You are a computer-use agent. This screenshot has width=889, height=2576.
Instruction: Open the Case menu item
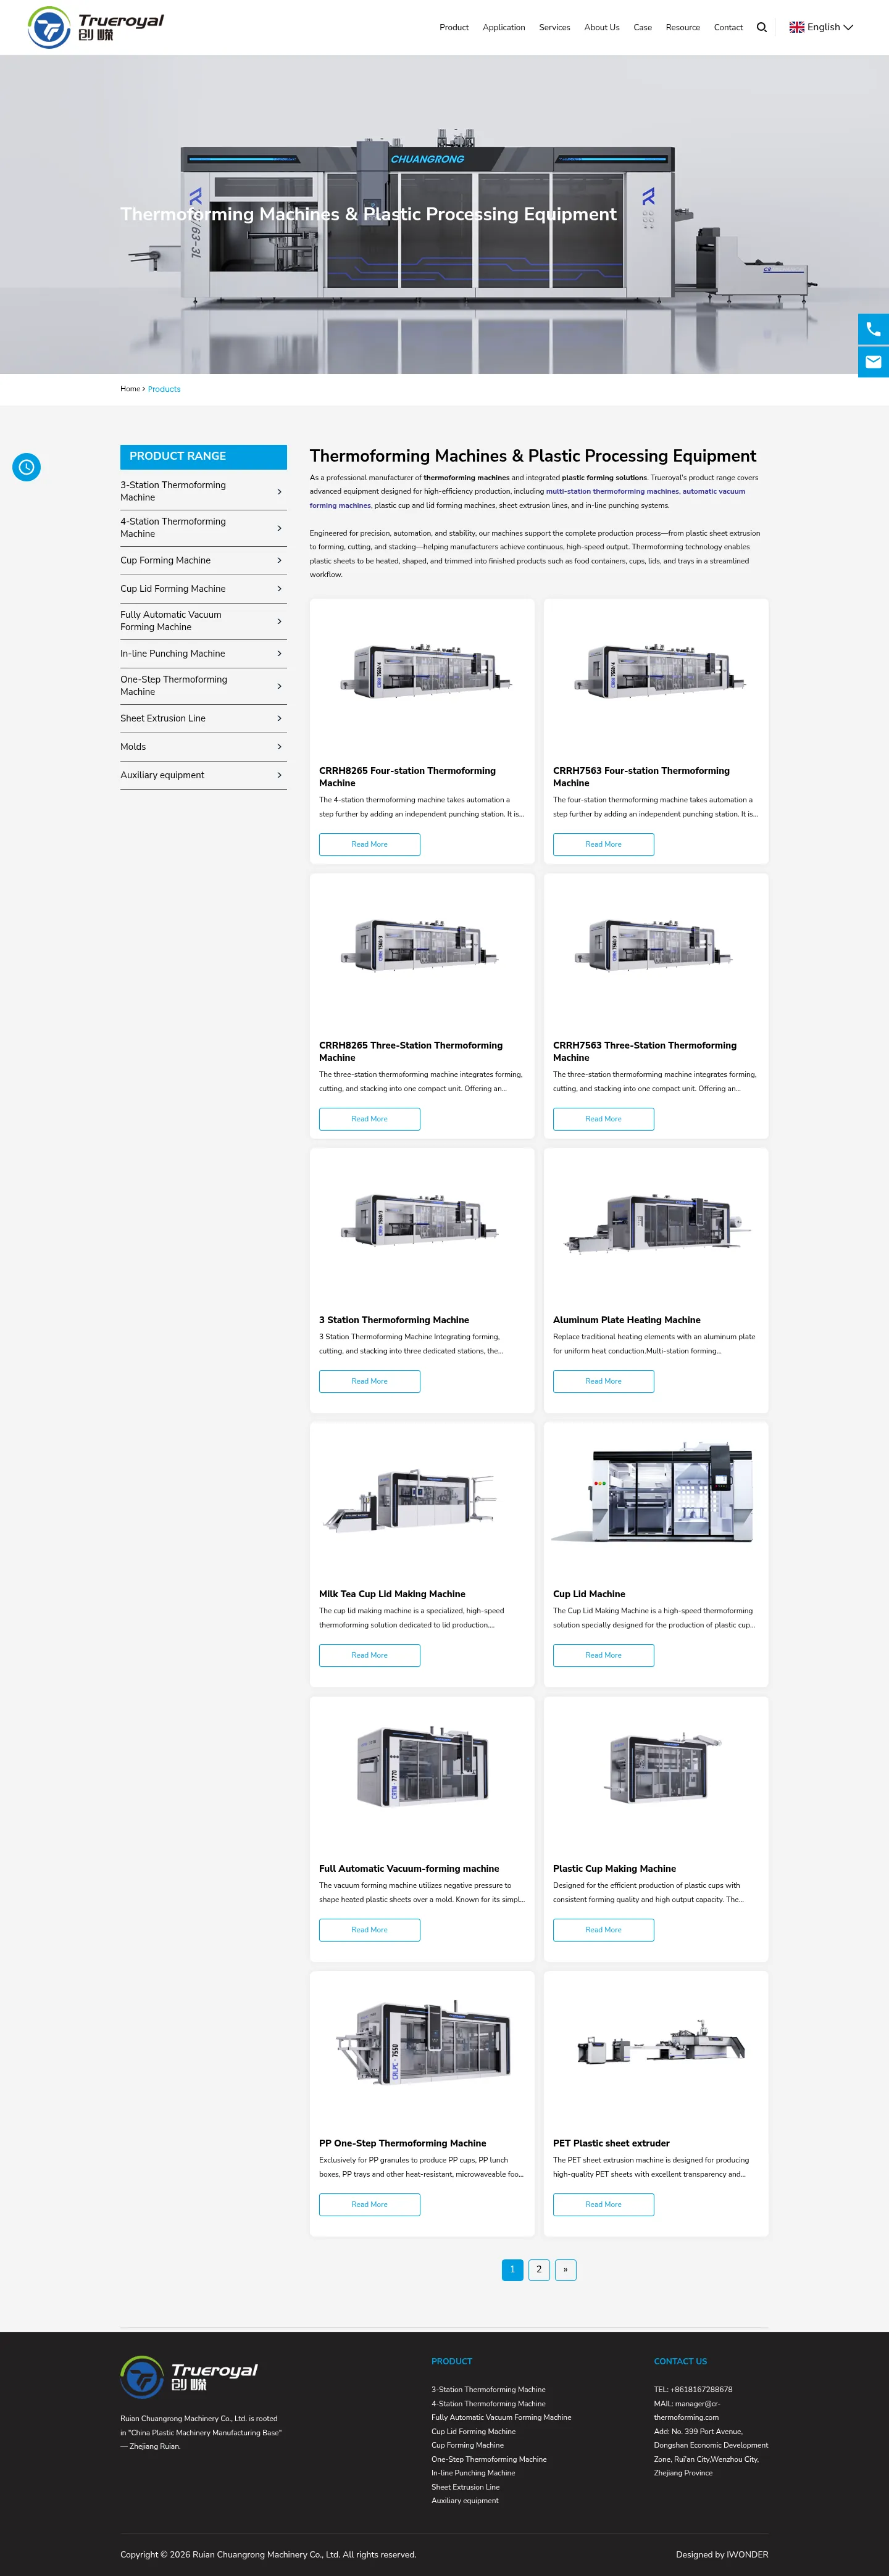643,27
